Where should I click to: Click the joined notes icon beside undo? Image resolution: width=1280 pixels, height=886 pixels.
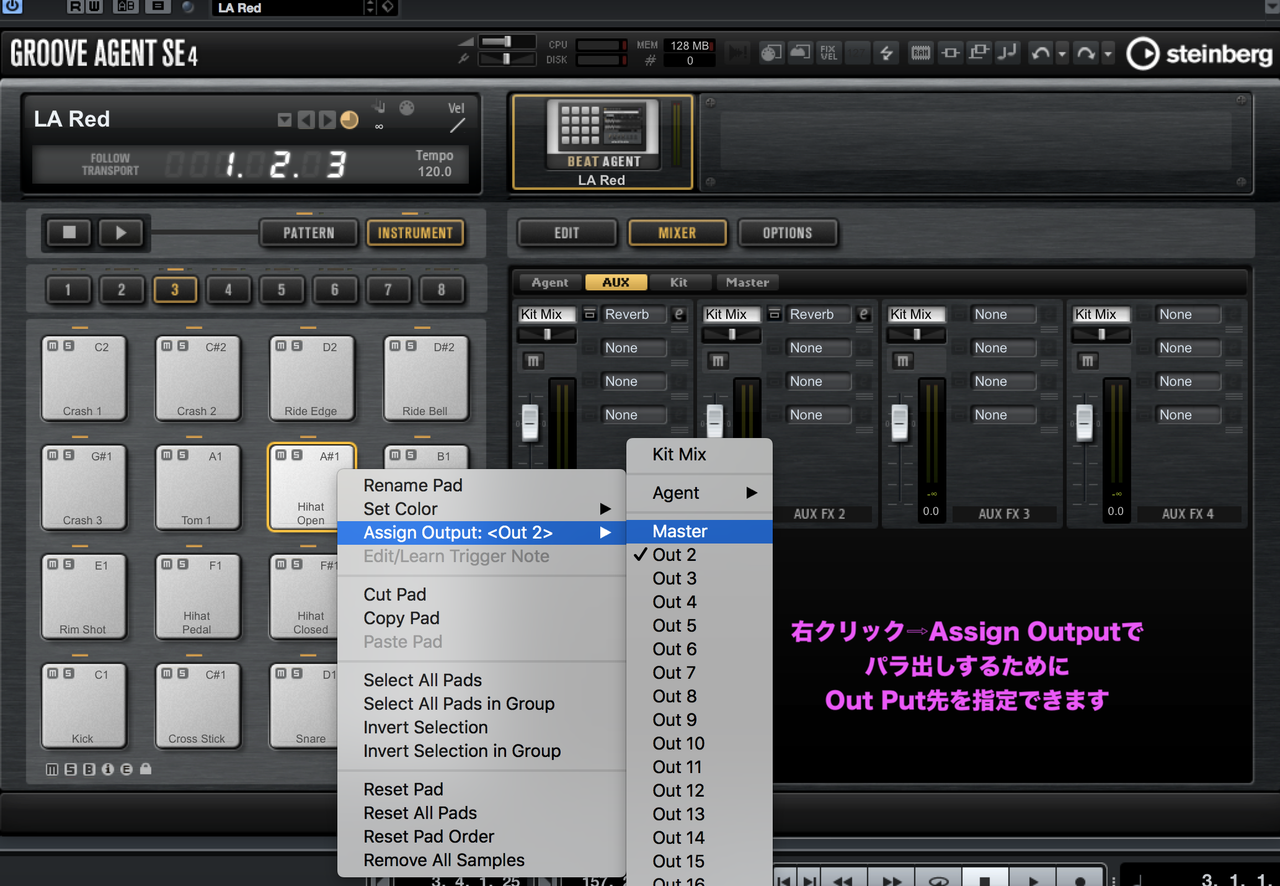(x=1007, y=53)
